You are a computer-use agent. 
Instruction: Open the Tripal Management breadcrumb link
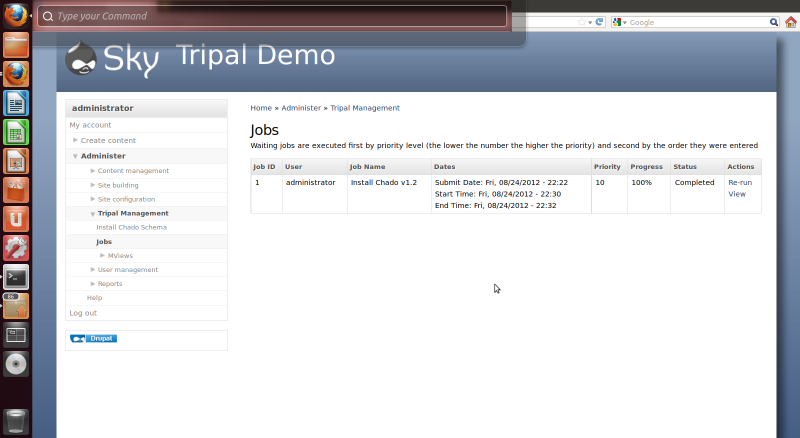coord(365,108)
